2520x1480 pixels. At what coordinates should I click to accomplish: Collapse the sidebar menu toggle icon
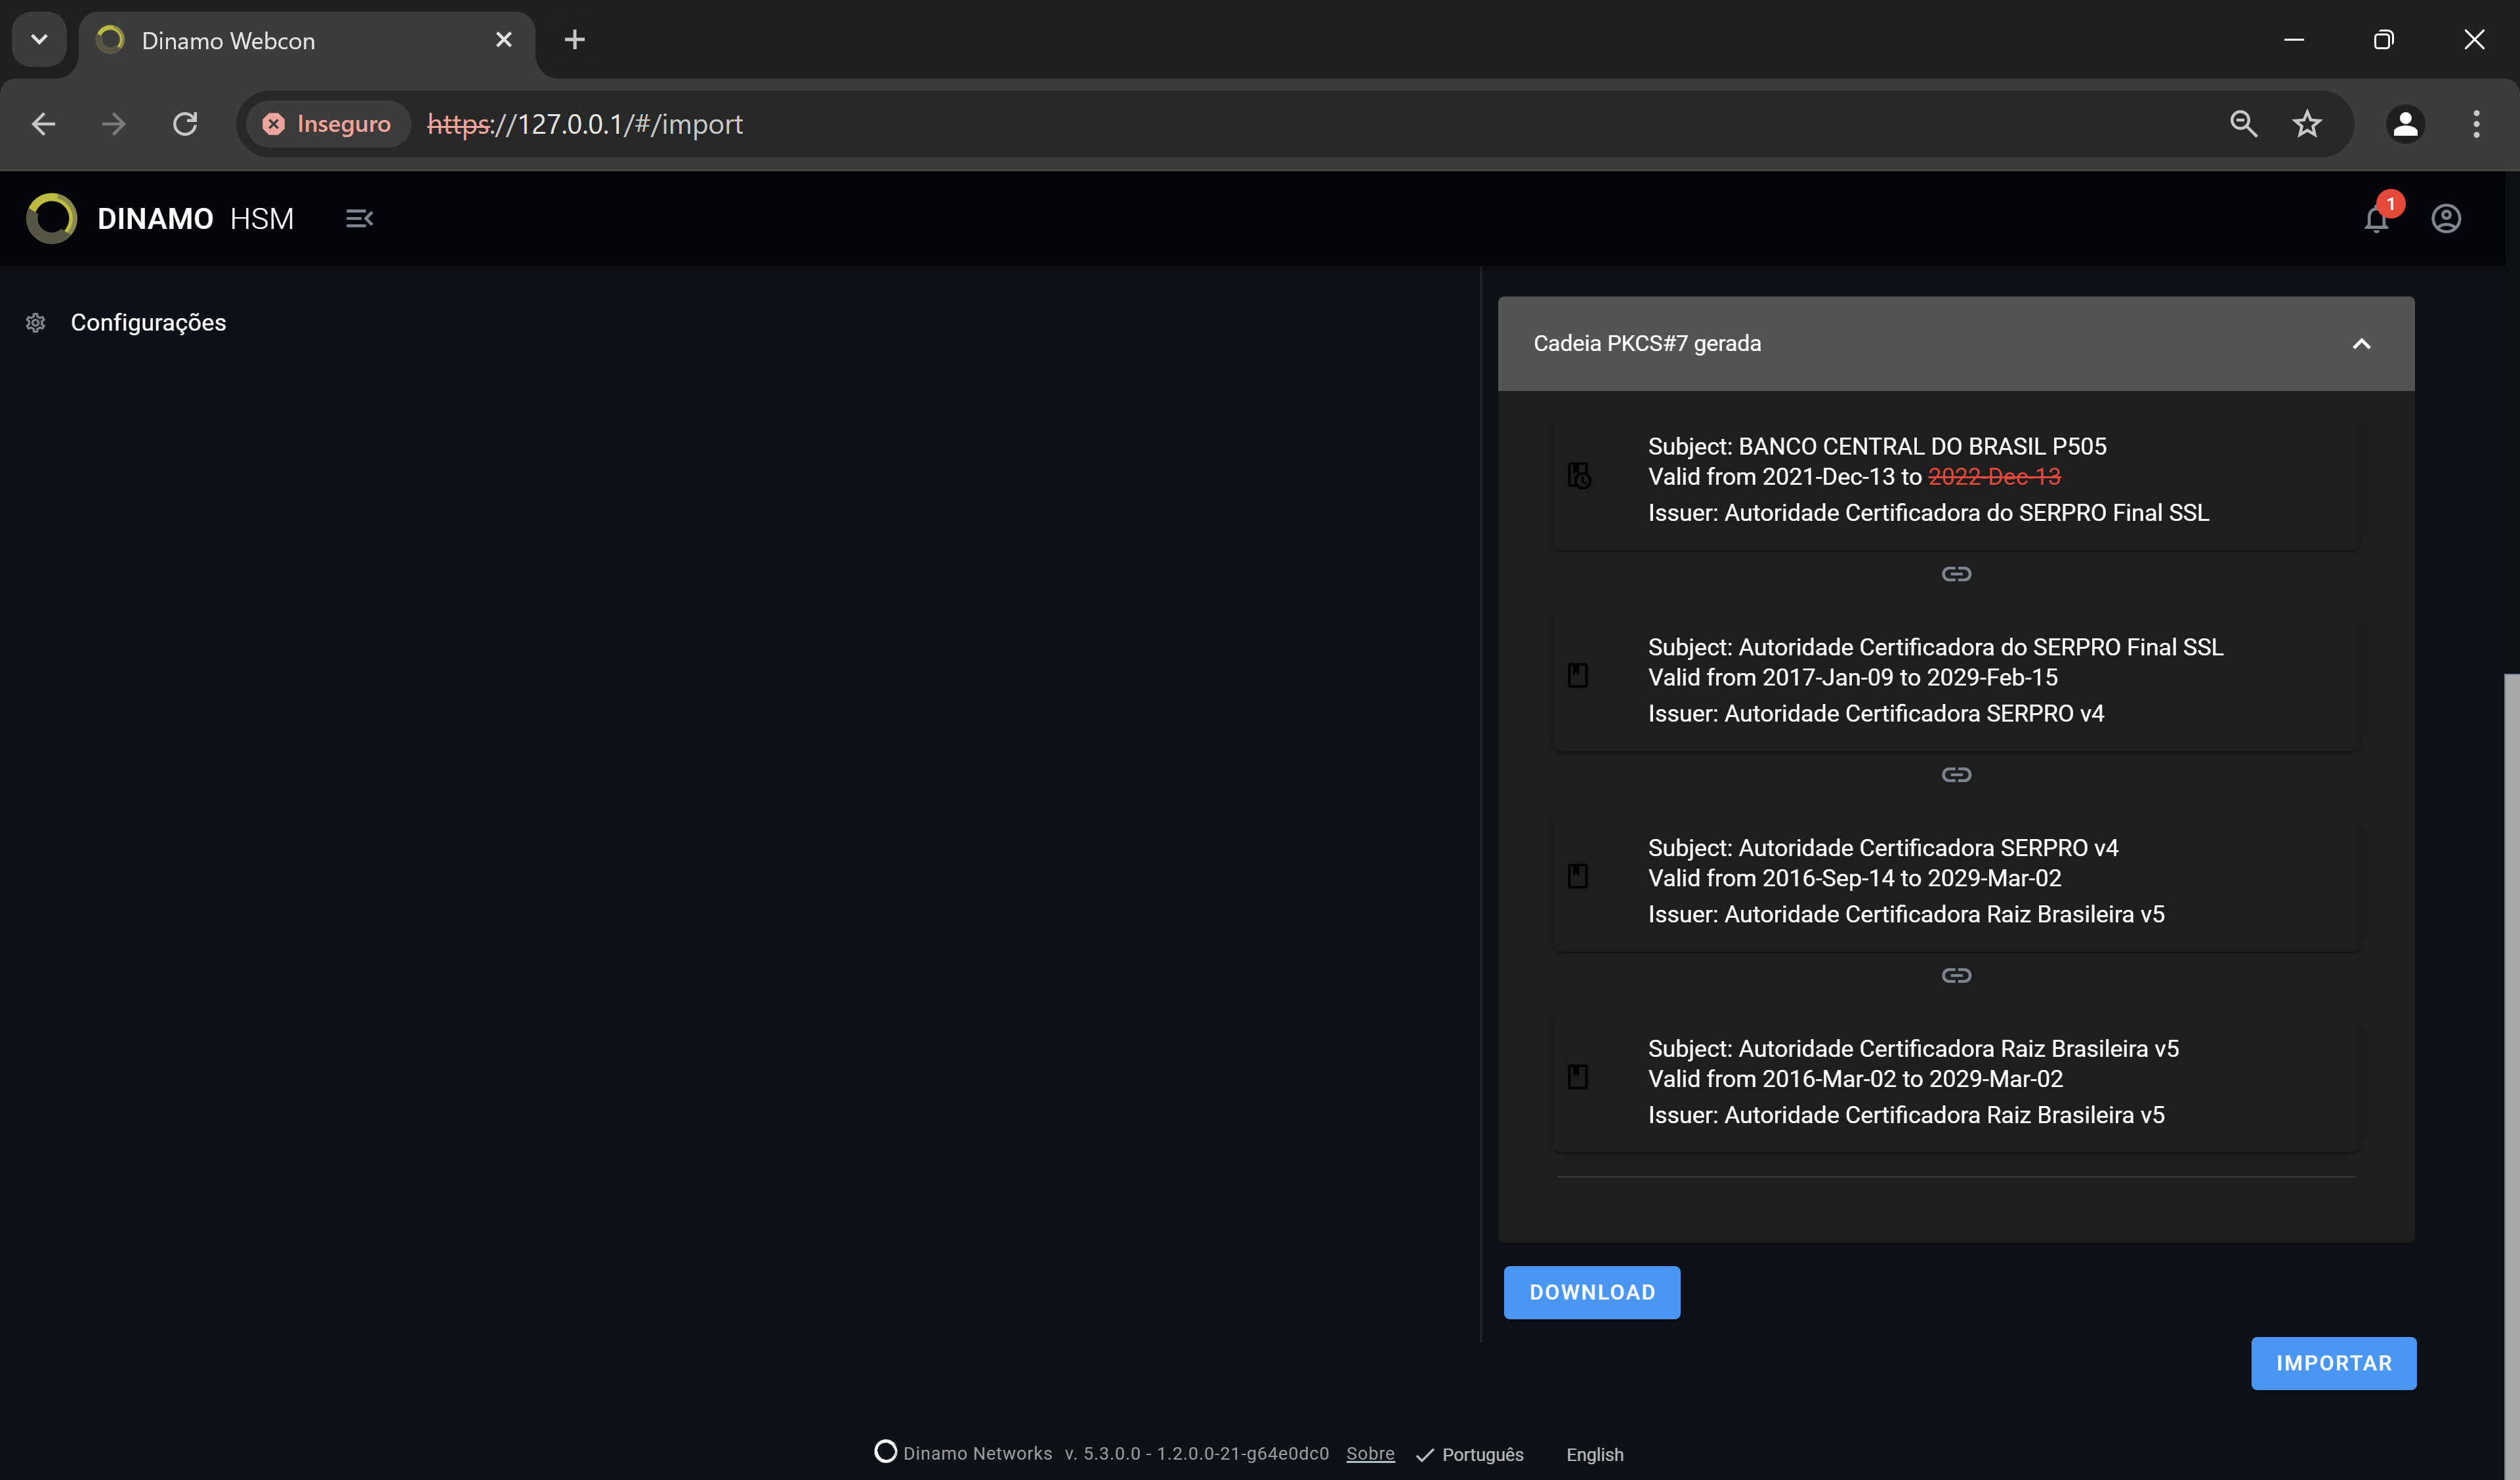[359, 218]
